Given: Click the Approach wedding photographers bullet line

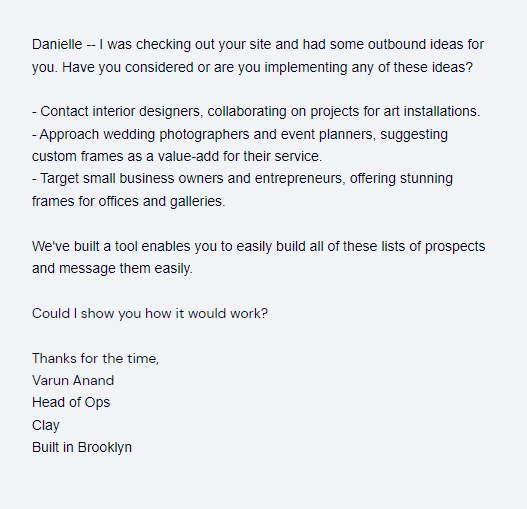Looking at the screenshot, I should [240, 134].
